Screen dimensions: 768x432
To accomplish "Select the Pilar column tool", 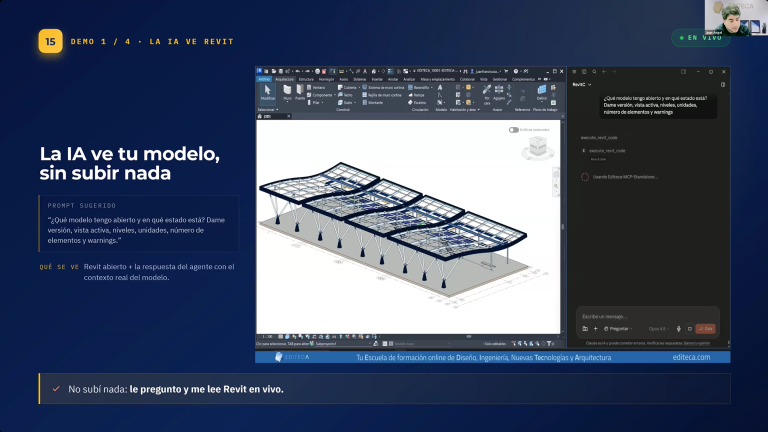I will pos(313,103).
